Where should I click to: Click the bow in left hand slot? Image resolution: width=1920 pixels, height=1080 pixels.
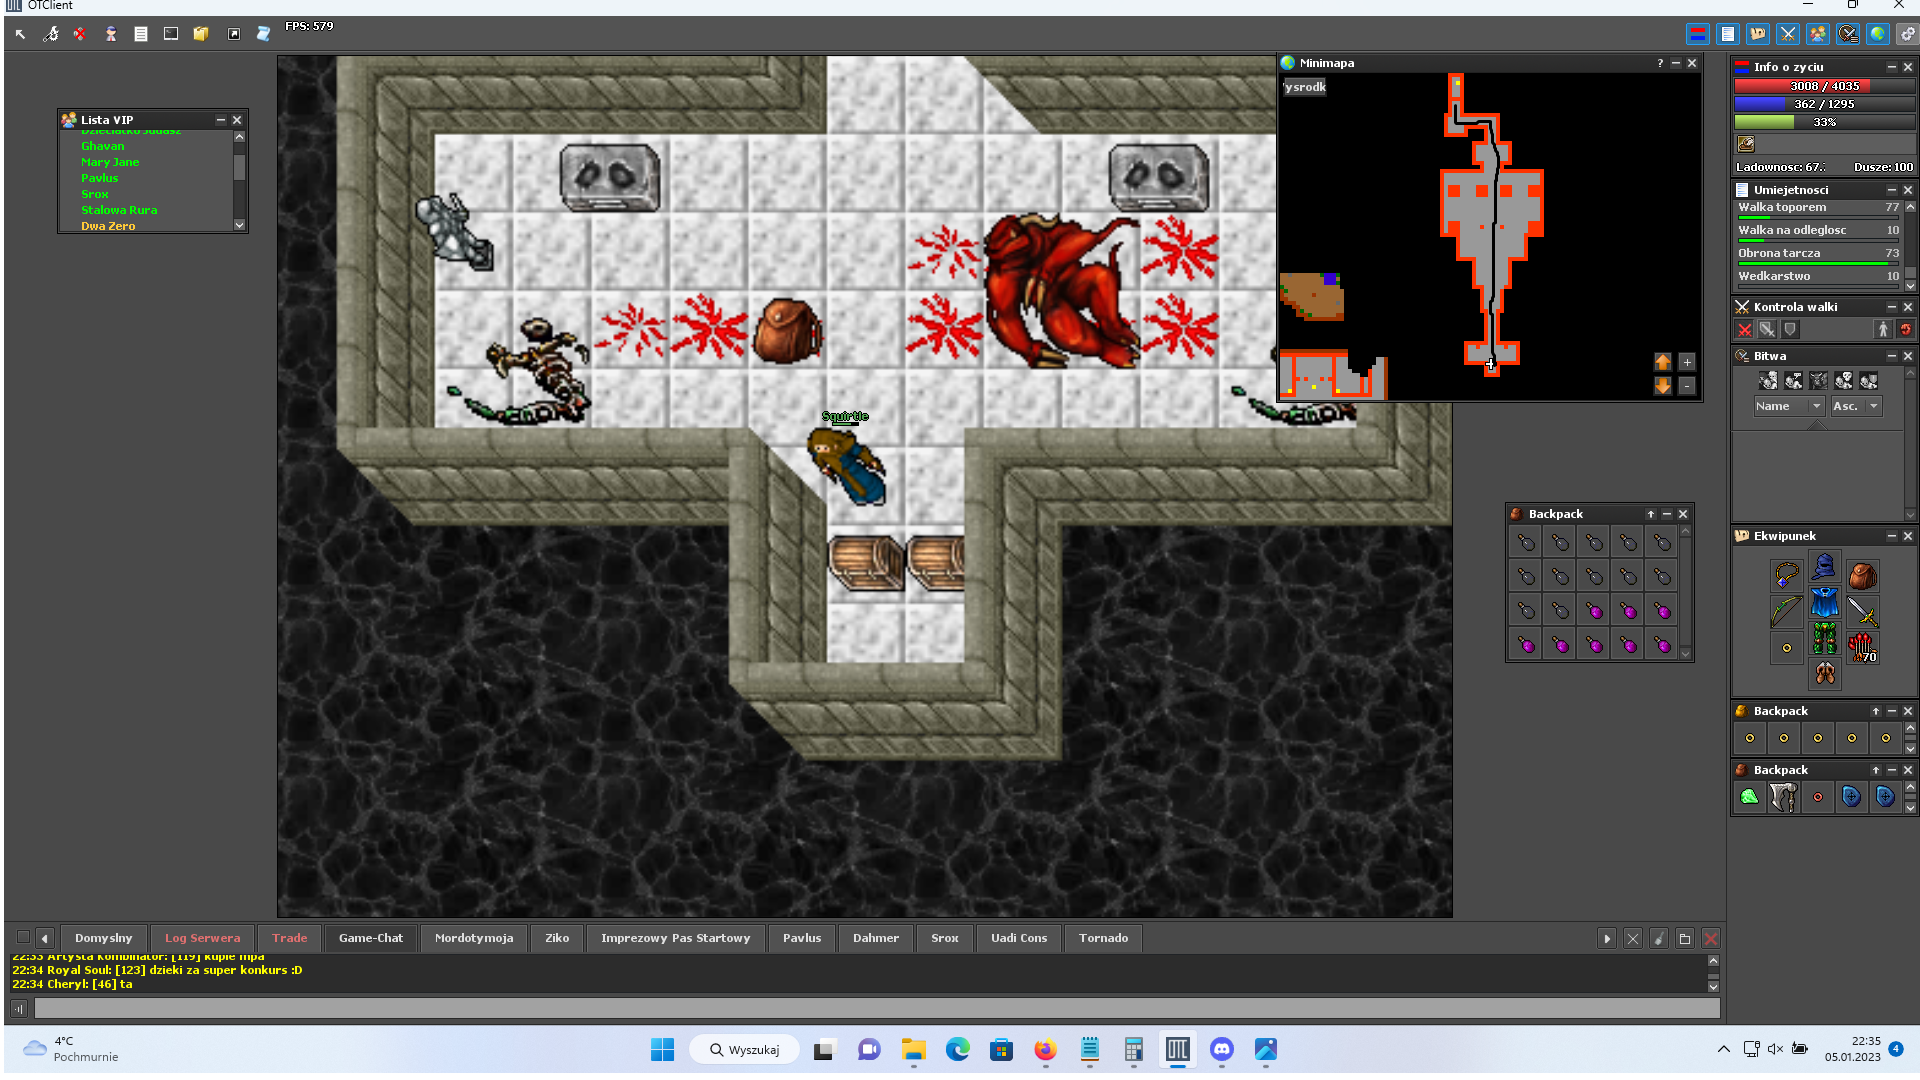click(x=1787, y=611)
